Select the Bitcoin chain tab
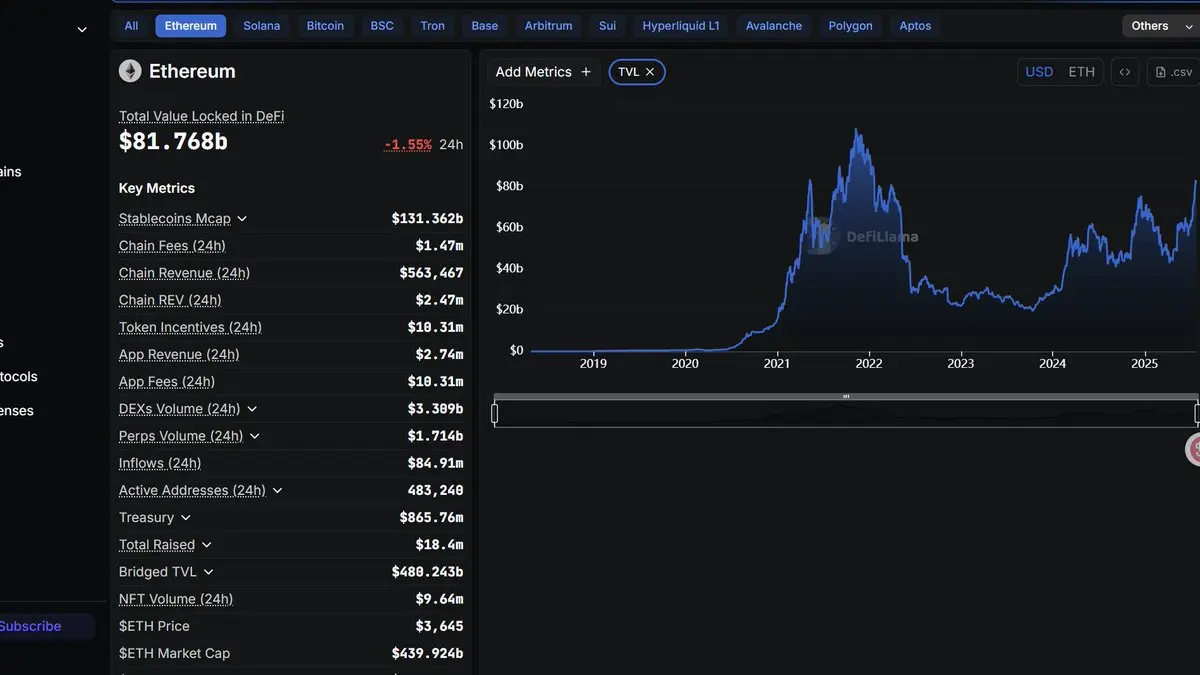 [325, 26]
